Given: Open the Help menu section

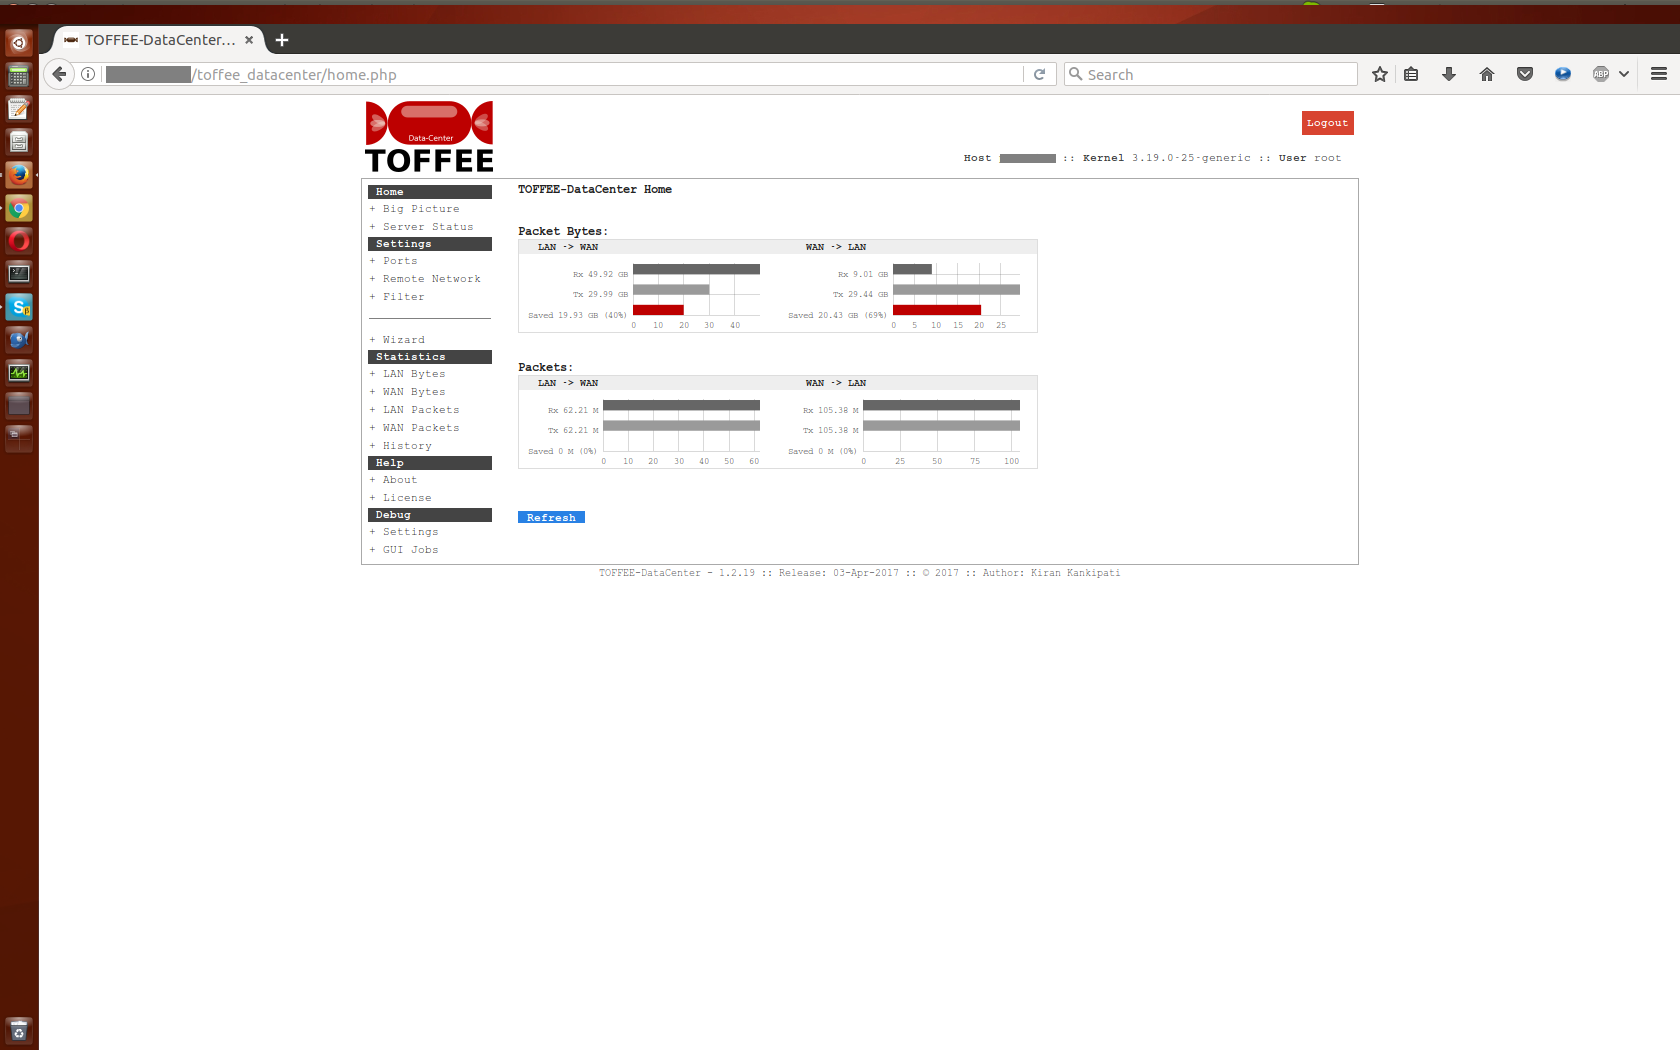Looking at the screenshot, I should click(430, 463).
